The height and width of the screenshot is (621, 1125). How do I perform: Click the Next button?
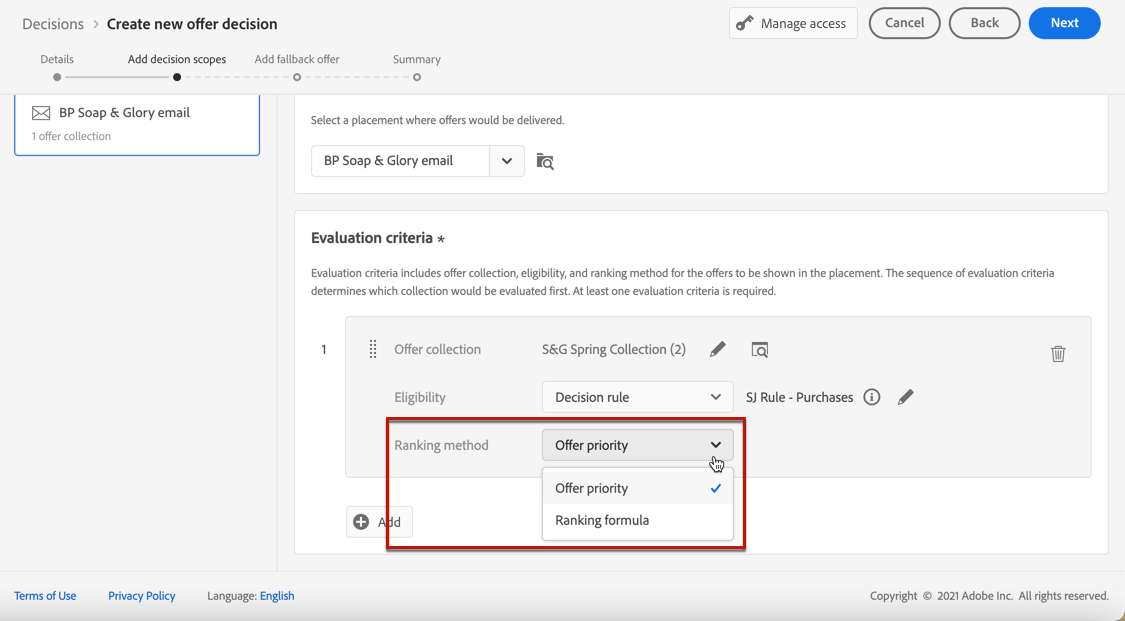(x=1064, y=23)
